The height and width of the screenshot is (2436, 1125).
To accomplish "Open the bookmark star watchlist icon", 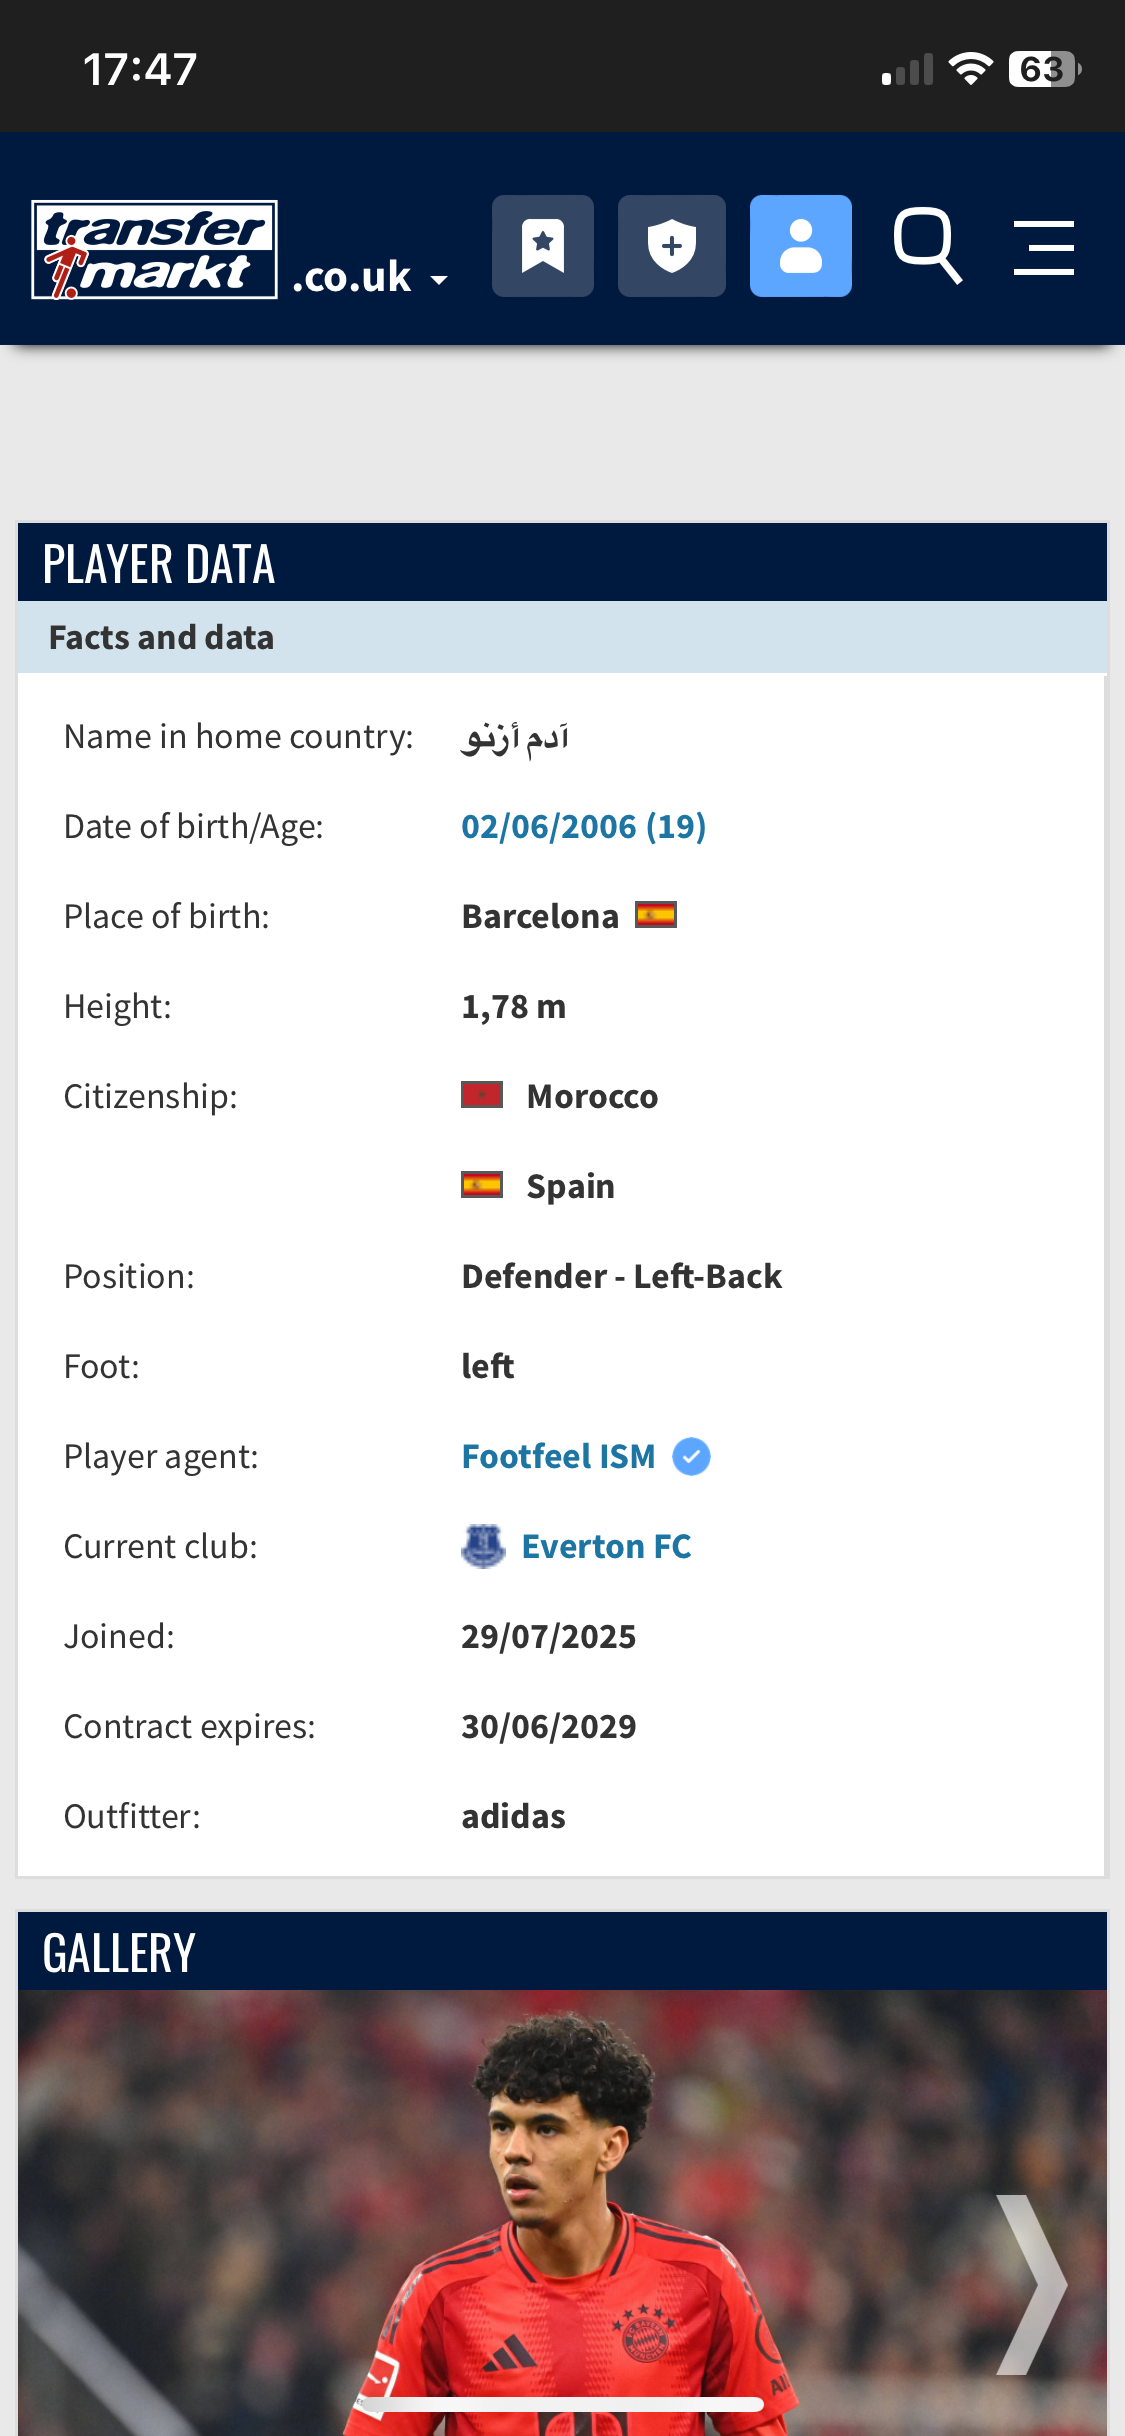I will click(543, 246).
